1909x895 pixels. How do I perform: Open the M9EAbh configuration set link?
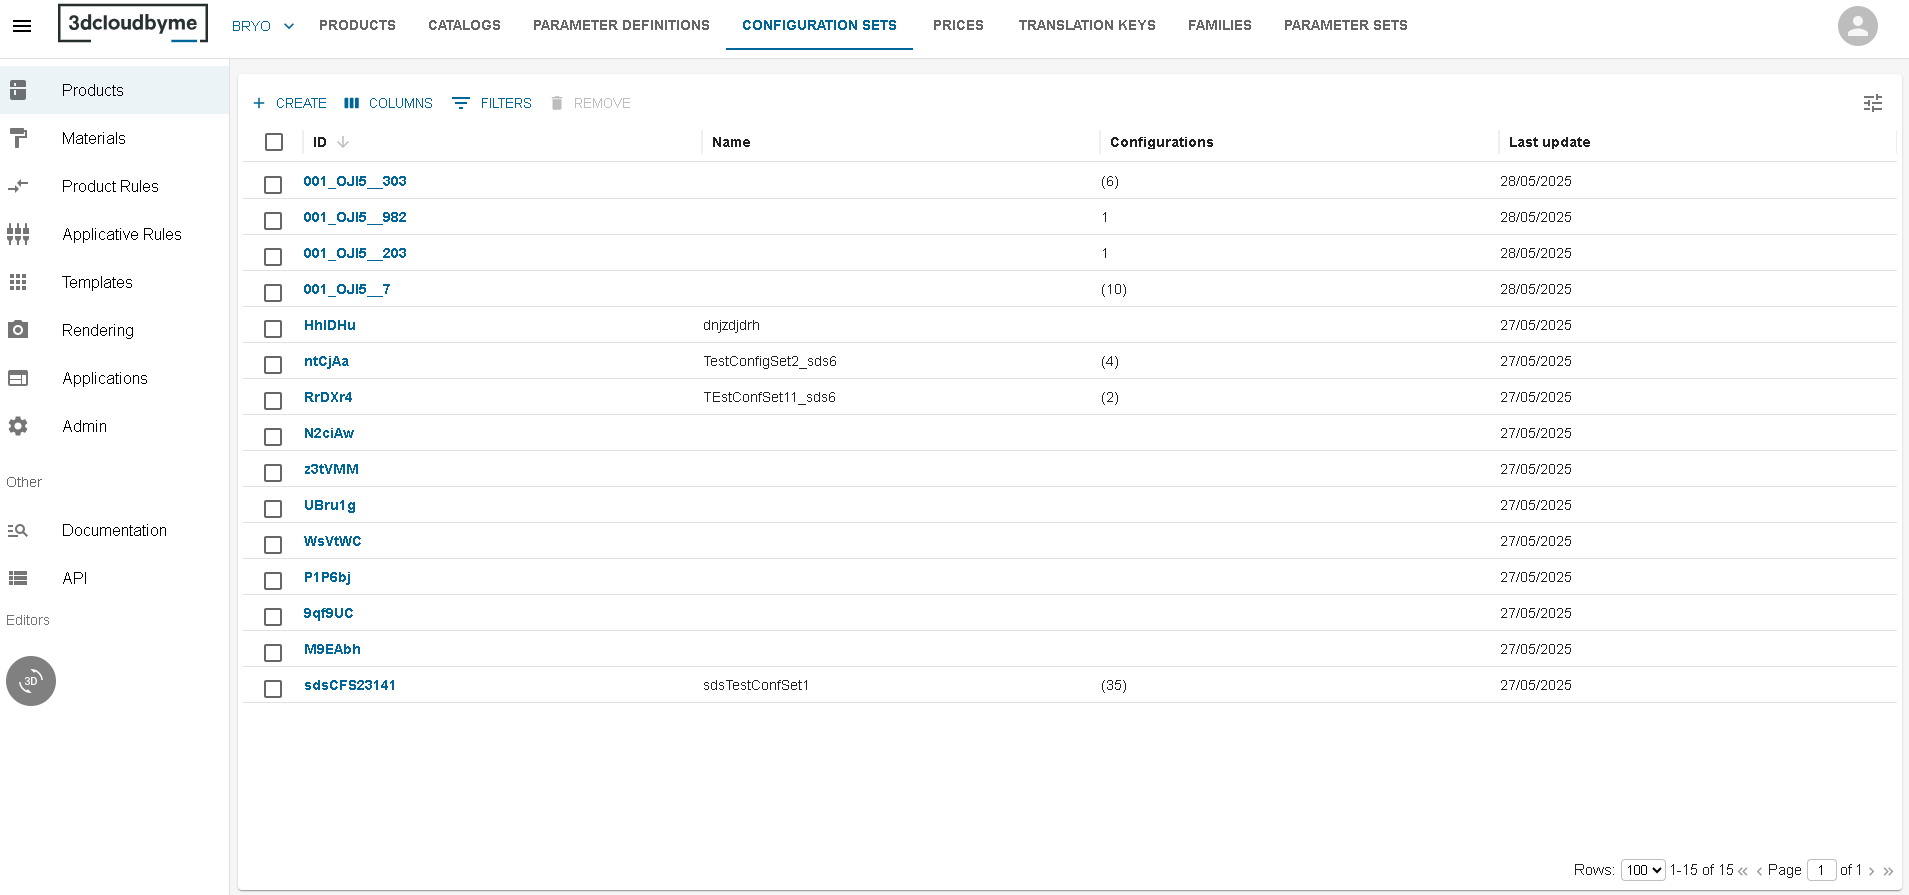coord(332,649)
